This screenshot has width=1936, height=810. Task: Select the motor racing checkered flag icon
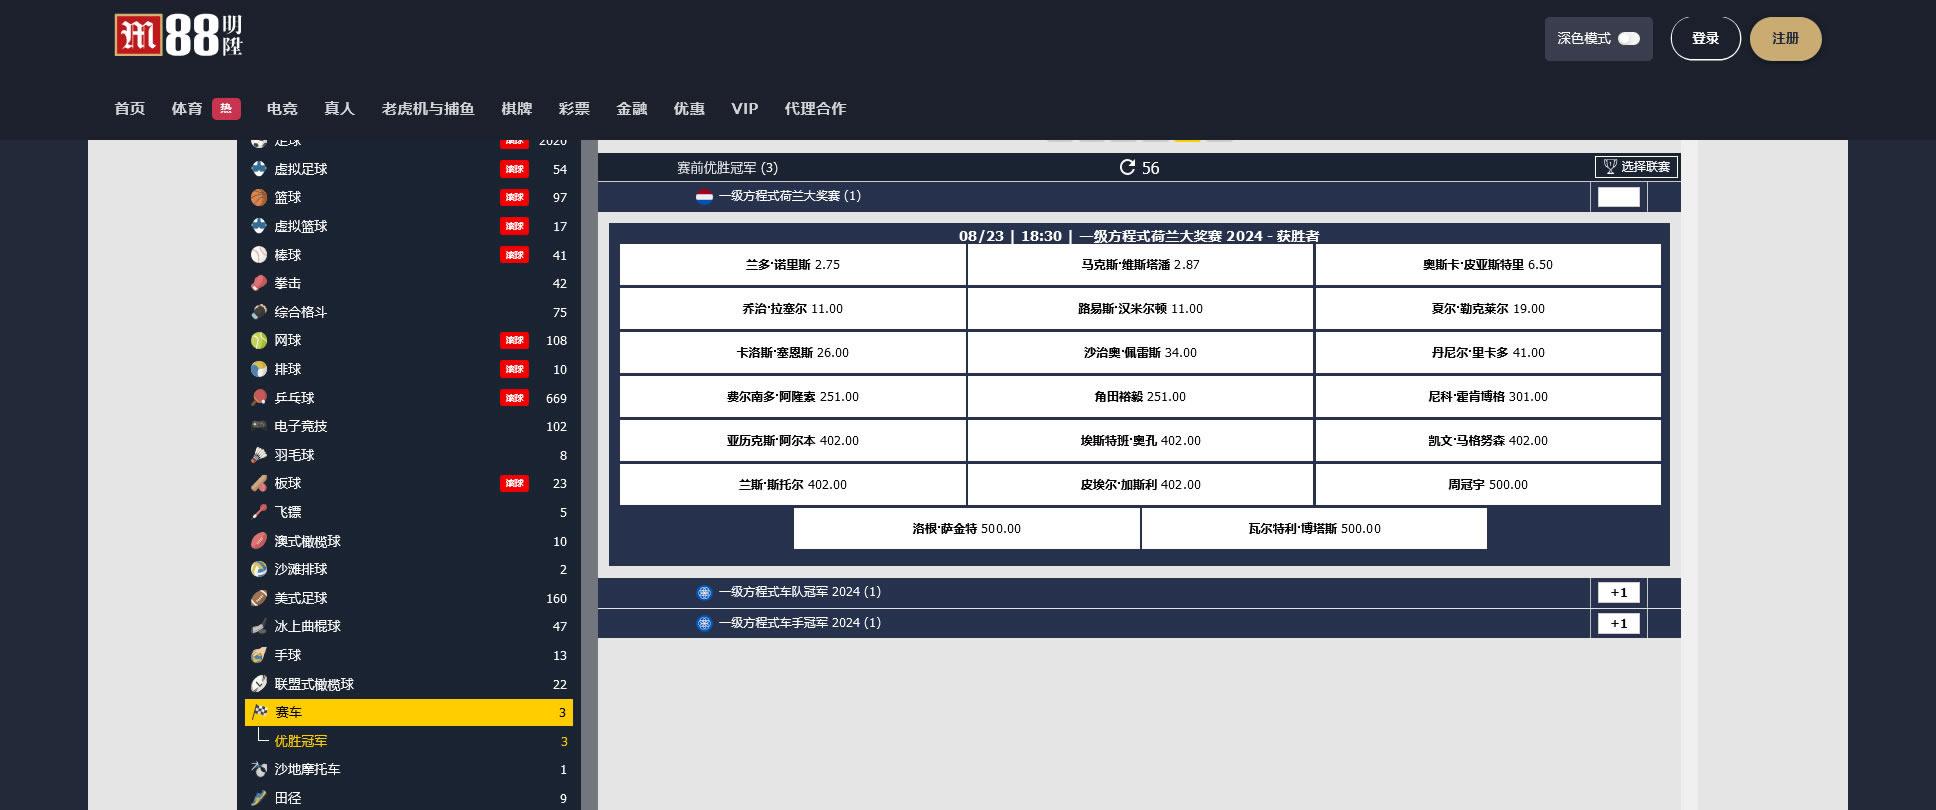[259, 712]
